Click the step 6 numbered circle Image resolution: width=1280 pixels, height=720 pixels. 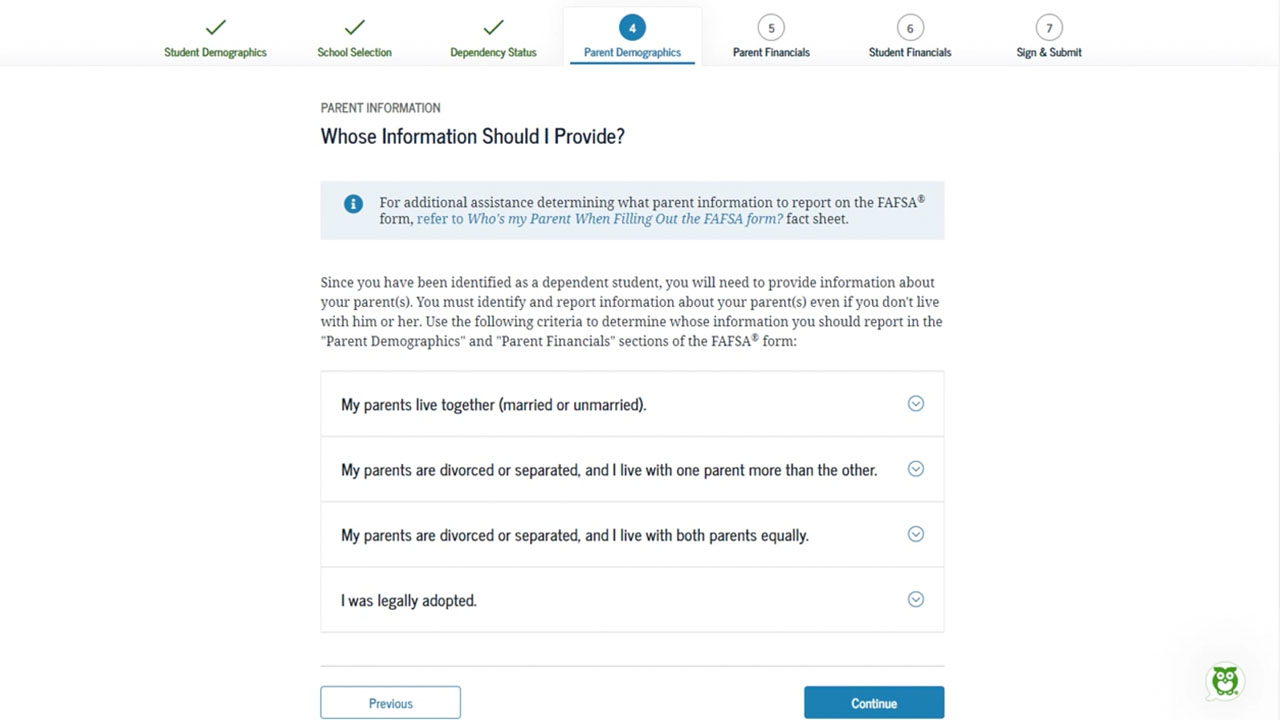point(909,29)
